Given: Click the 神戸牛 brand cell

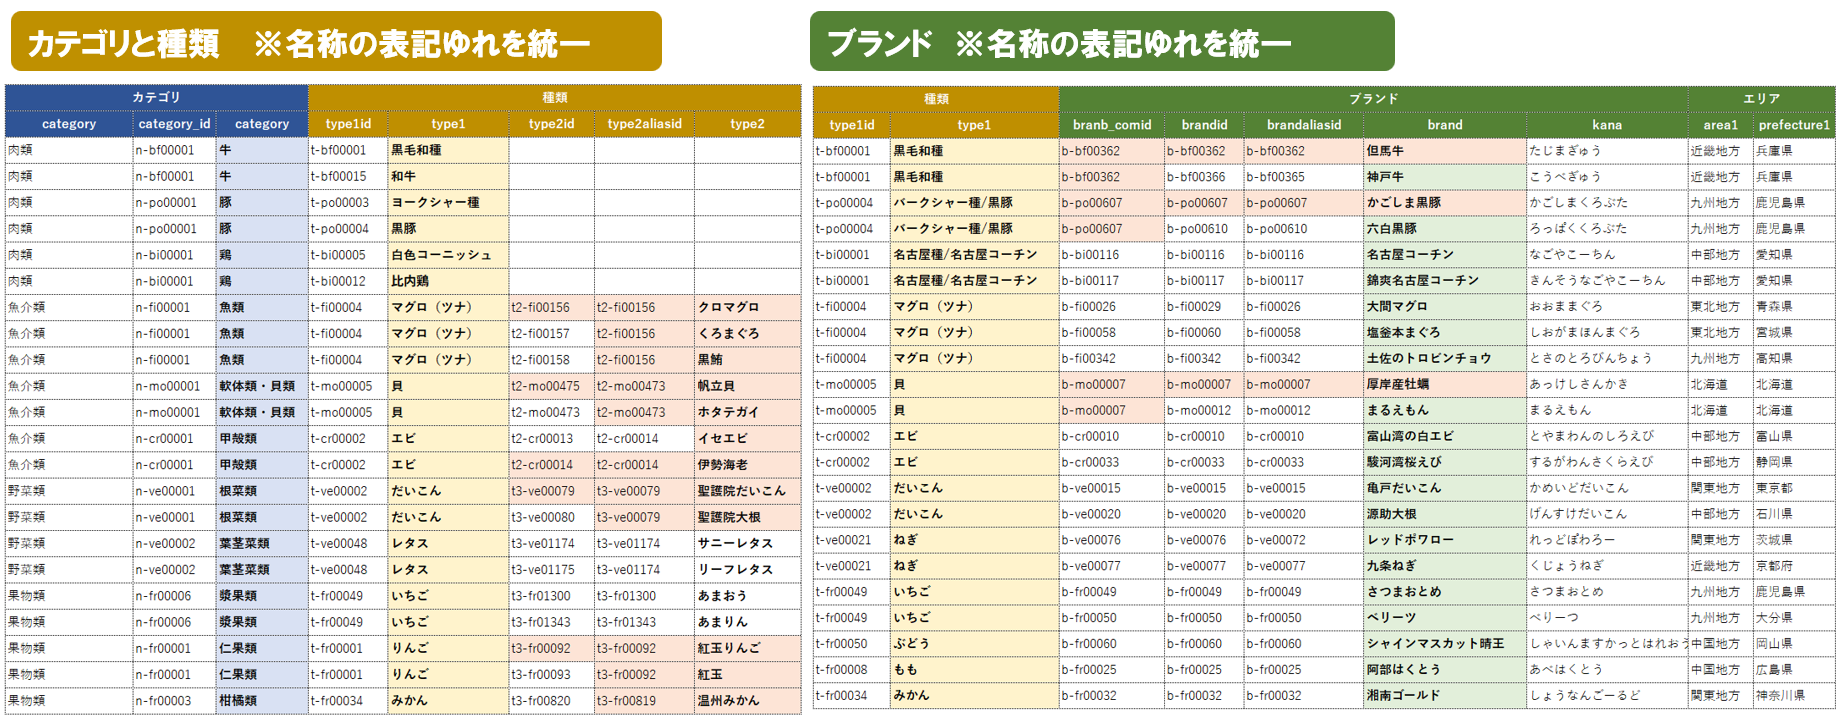Looking at the screenshot, I should [x=1445, y=177].
